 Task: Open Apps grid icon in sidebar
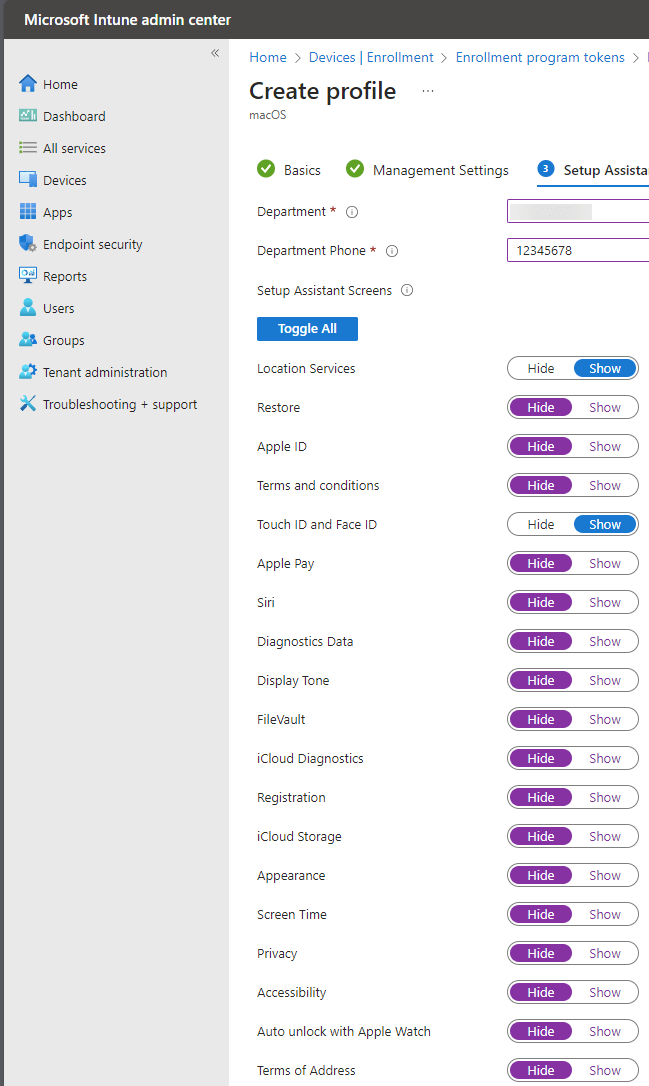click(28, 211)
